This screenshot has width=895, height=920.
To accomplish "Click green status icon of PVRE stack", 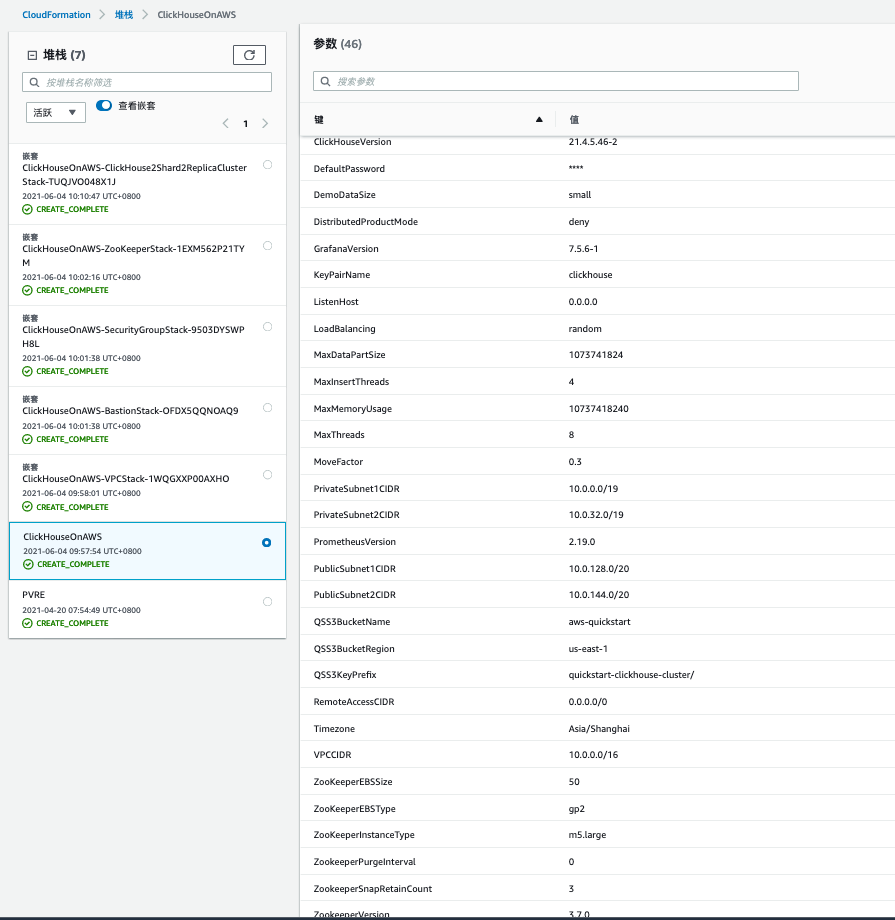I will (x=28, y=623).
